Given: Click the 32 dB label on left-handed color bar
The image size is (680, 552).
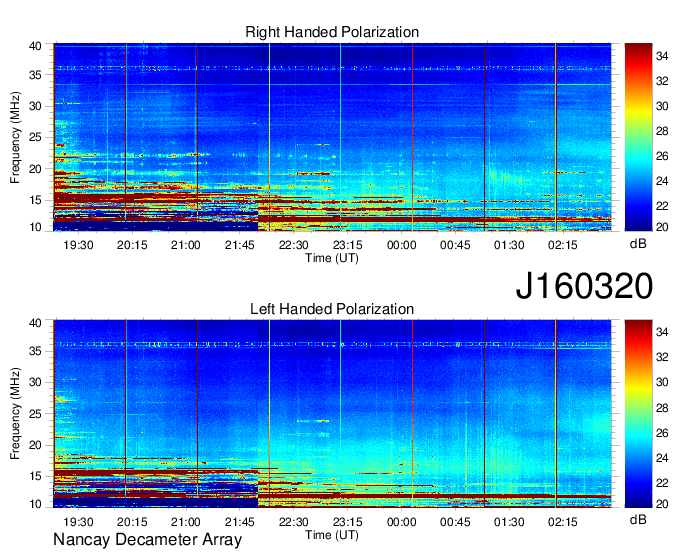Looking at the screenshot, I should pos(662,357).
